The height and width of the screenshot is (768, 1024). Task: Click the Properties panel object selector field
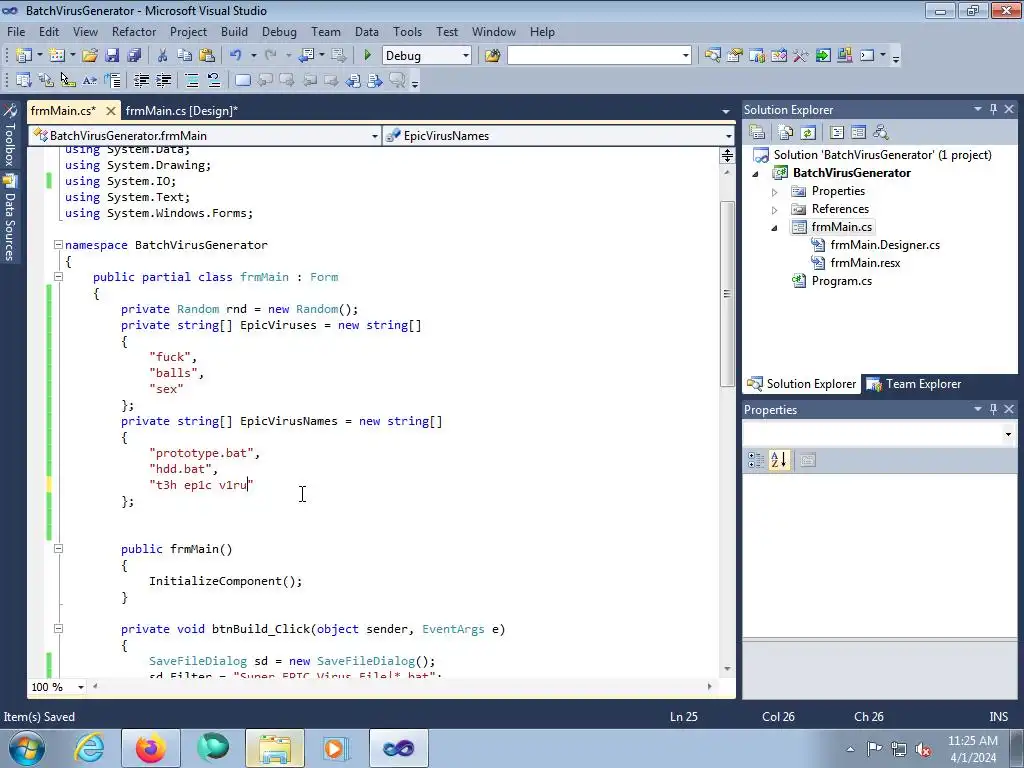coord(880,434)
